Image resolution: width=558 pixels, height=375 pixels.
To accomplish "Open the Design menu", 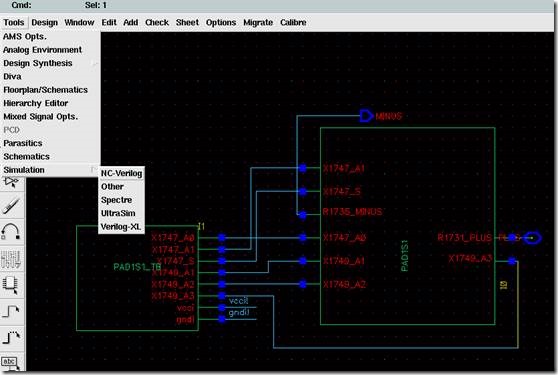I will 44,22.
